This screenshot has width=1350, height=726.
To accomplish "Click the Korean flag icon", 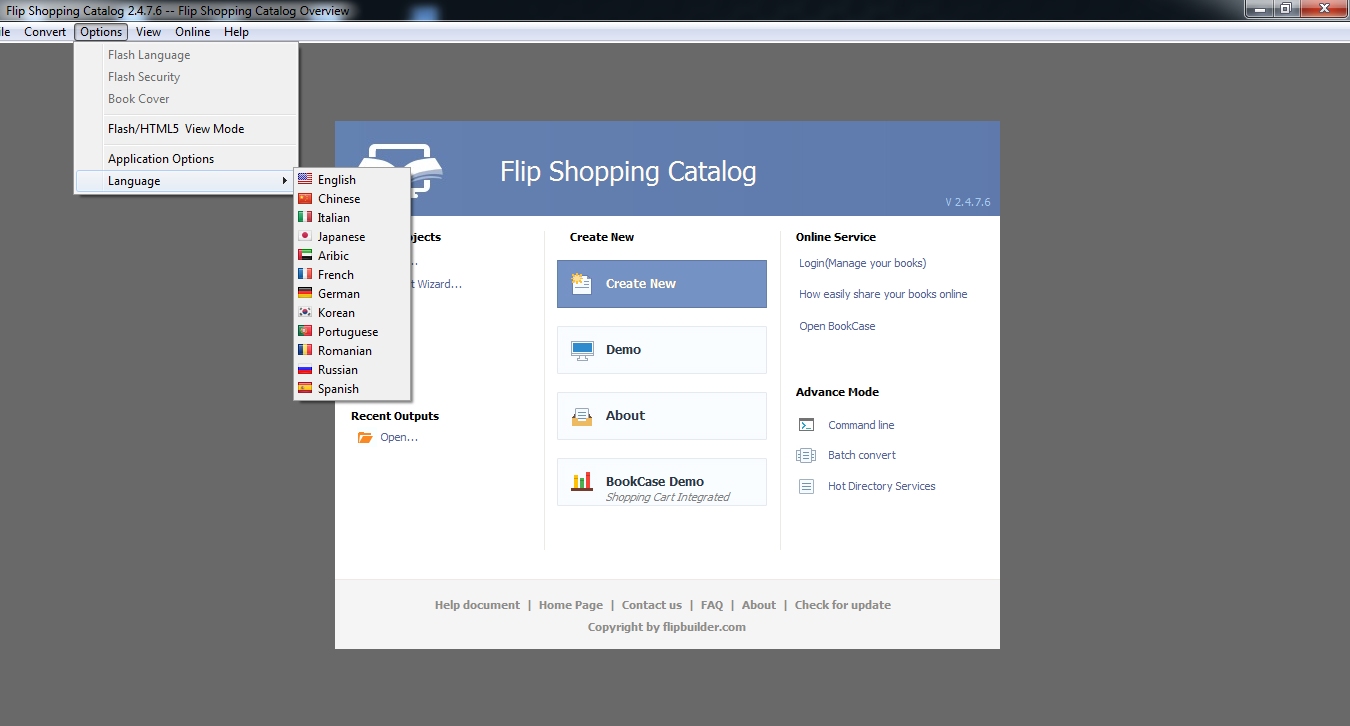I will click(x=305, y=312).
